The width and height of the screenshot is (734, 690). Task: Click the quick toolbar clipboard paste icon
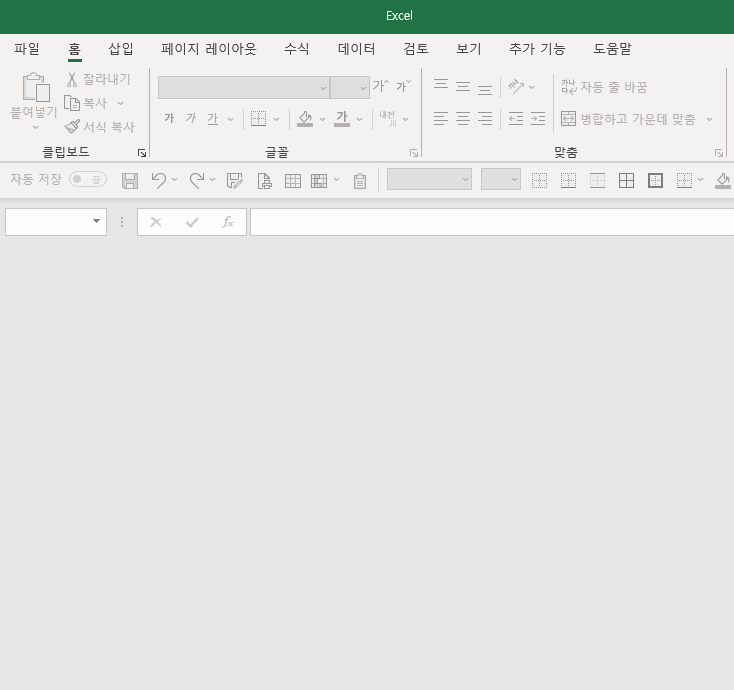[x=360, y=181]
